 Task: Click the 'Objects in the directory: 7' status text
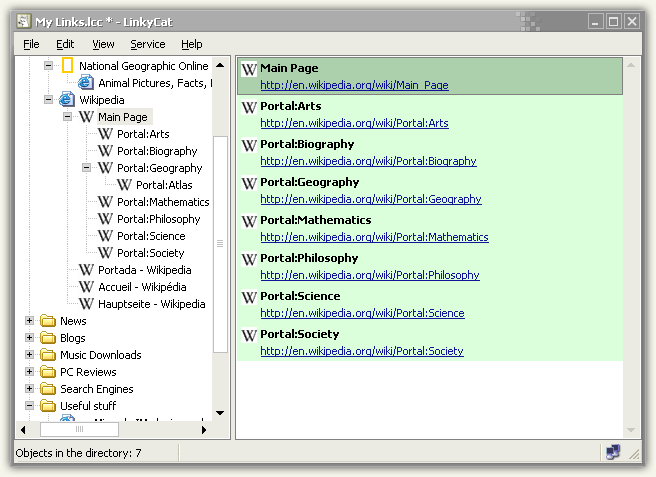pos(78,453)
